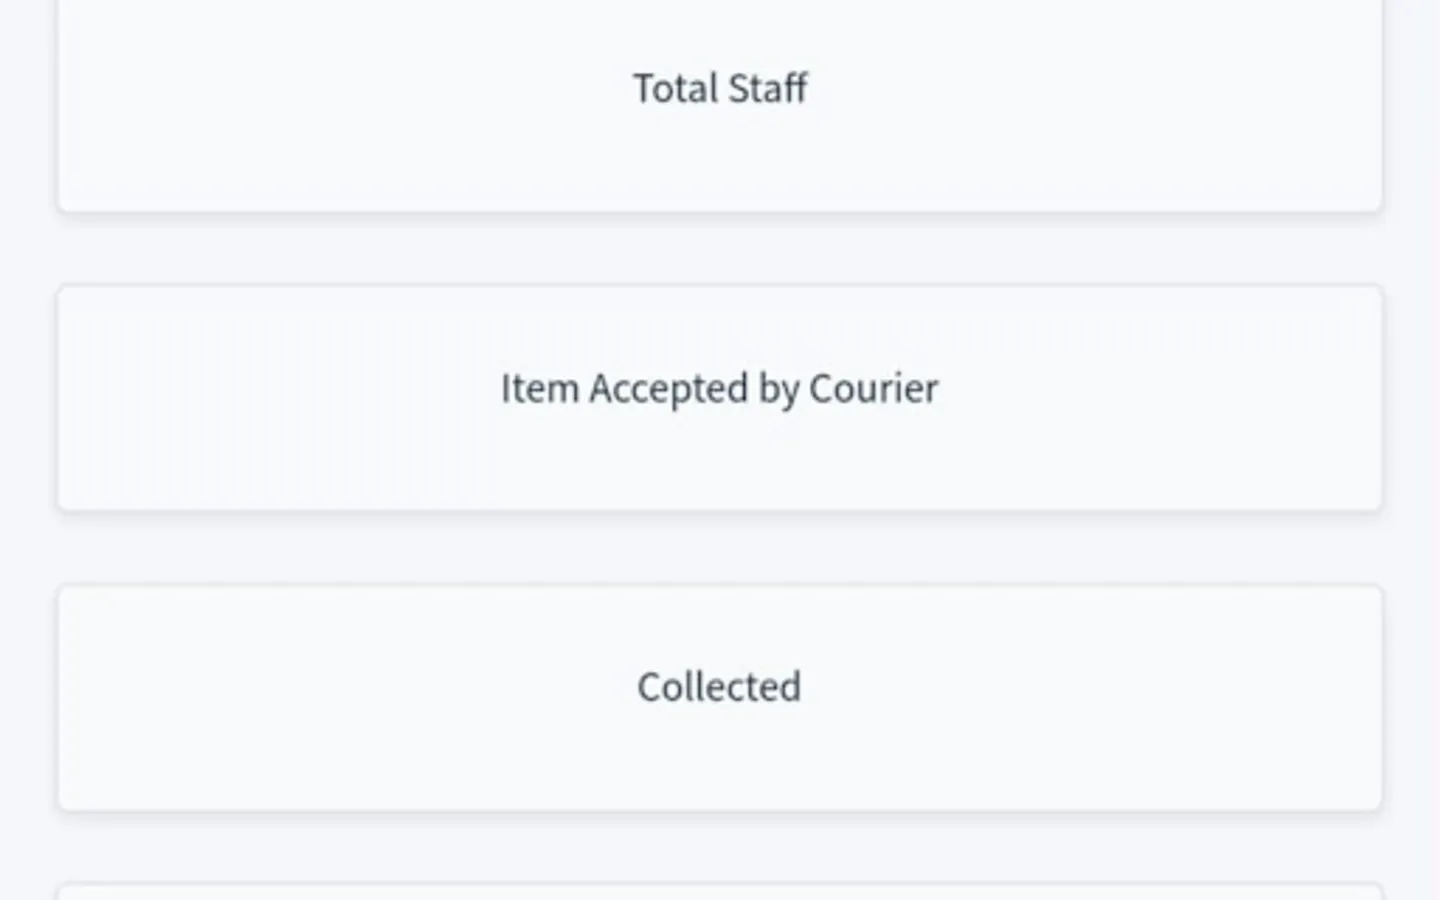
Task: Click the word "Courier" in the middle card
Action: coord(873,388)
